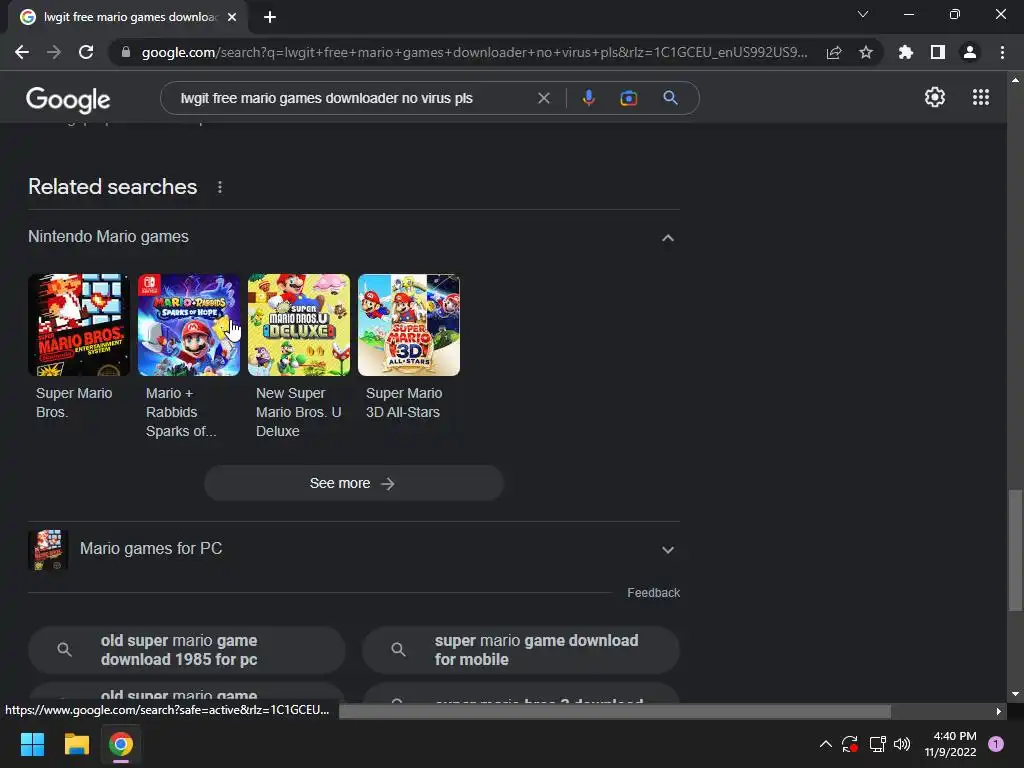Click the Super Mario 3D All-Stars label
Screen dimensions: 1024x768
coord(404,402)
